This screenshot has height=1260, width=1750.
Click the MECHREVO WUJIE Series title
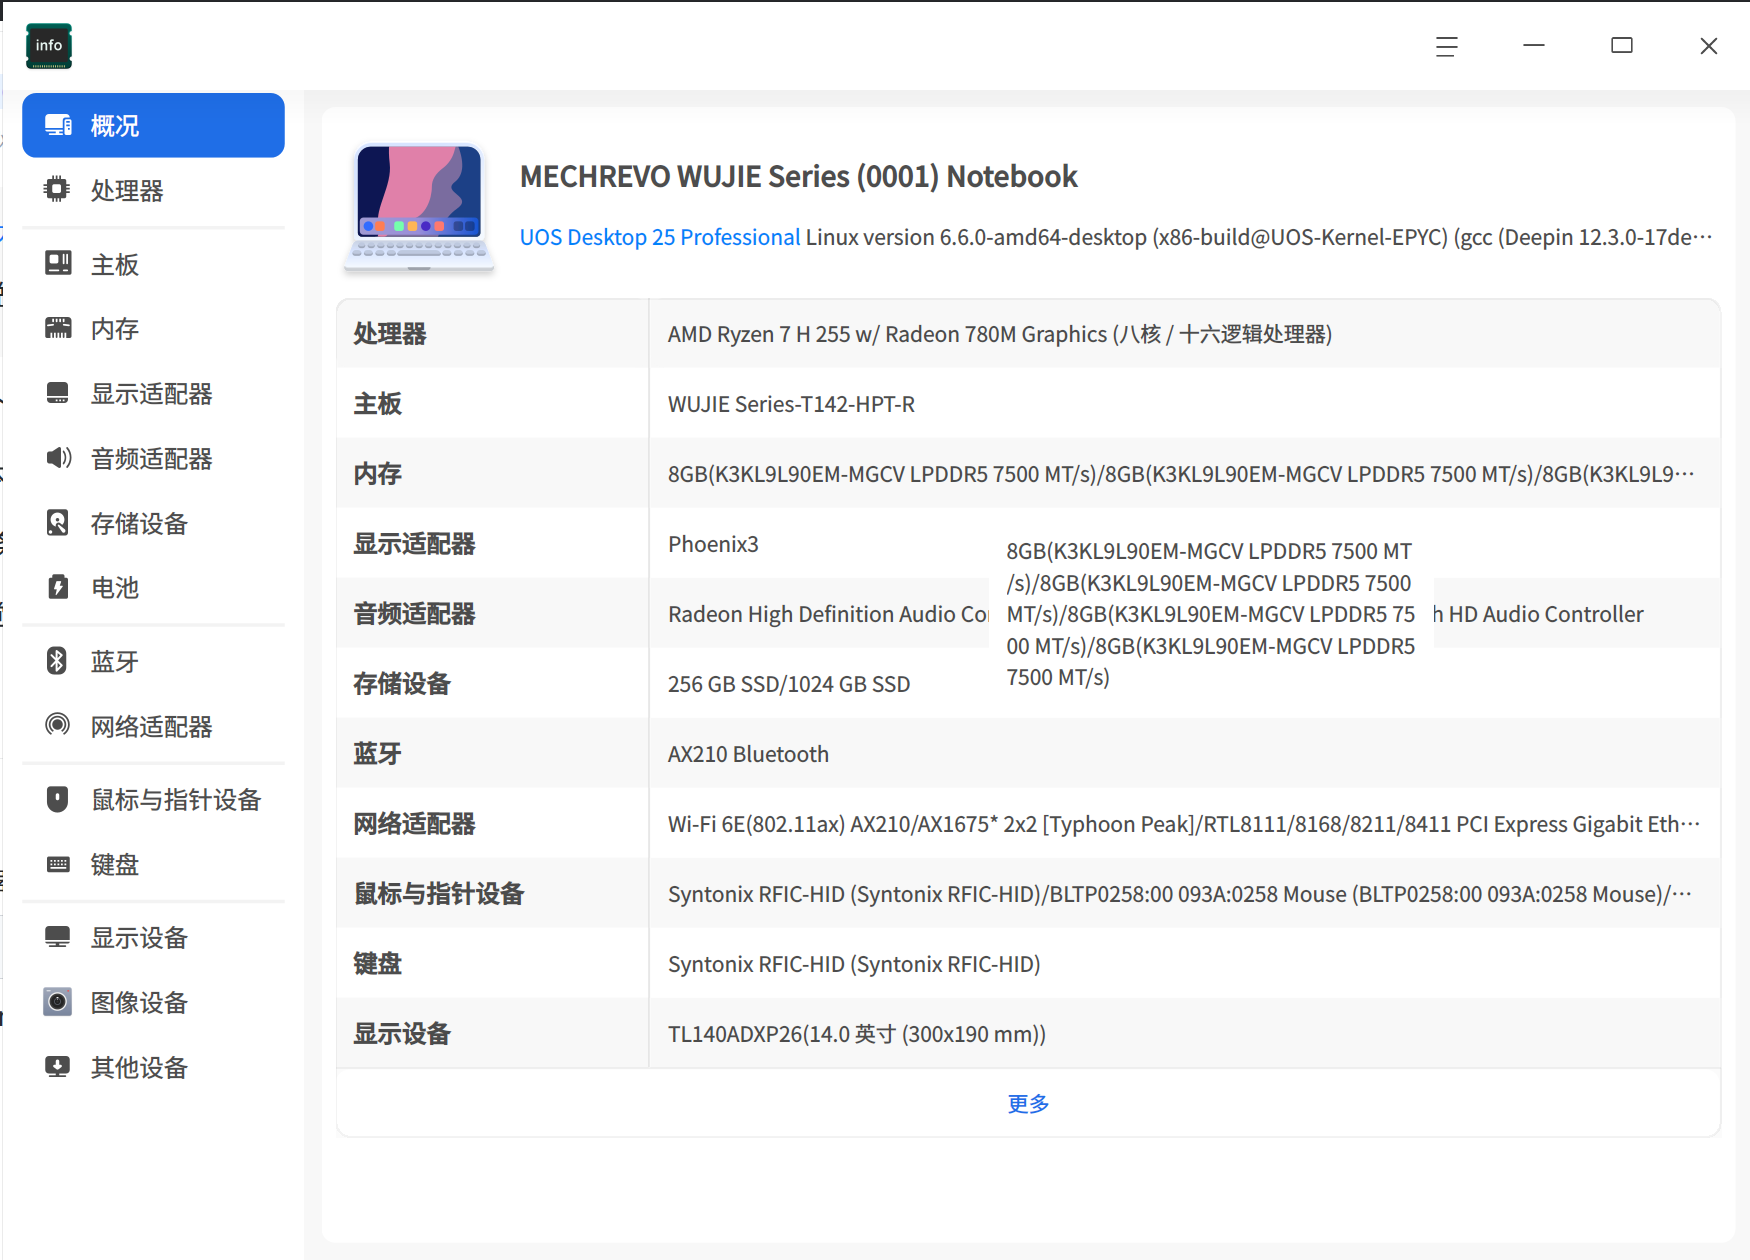(x=798, y=176)
